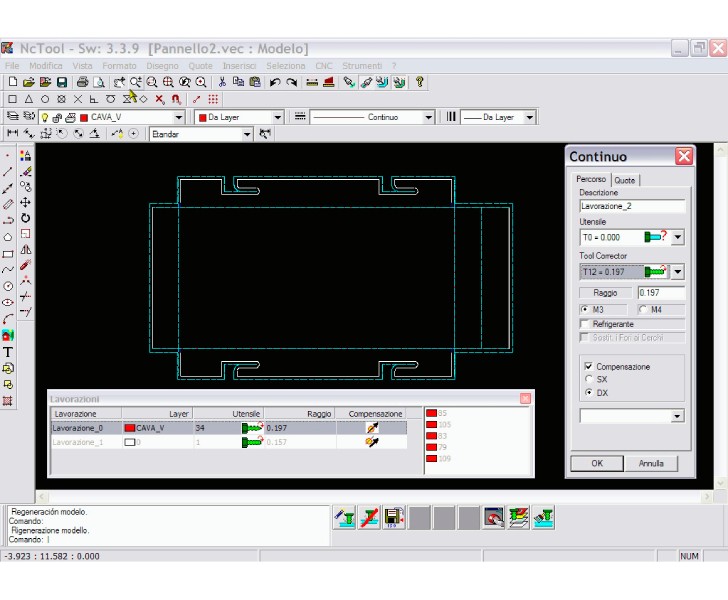Uncheck the Compensazione checkbox

588,367
